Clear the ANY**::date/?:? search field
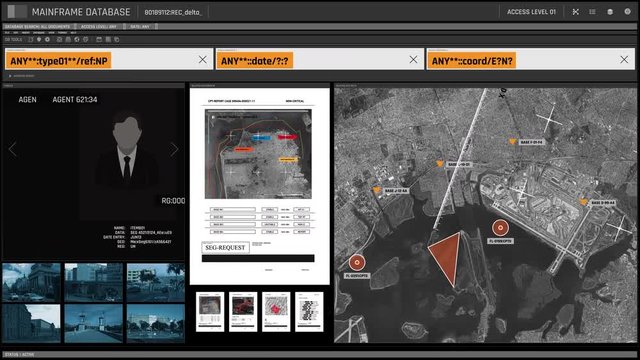Image resolution: width=640 pixels, height=360 pixels. pyautogui.click(x=413, y=60)
